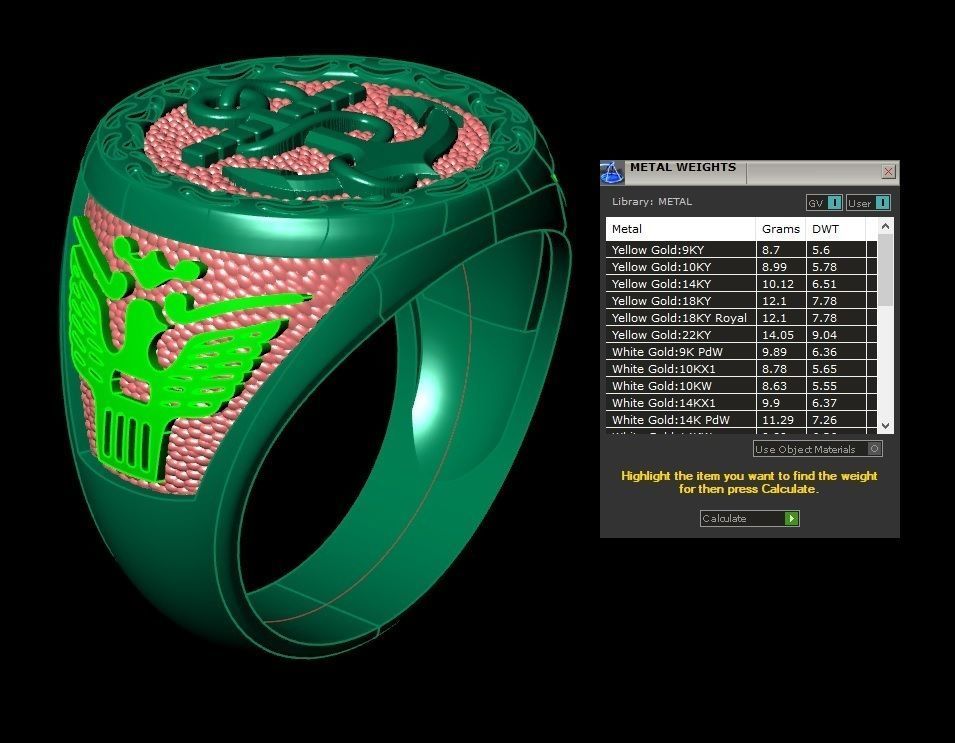Click the 6.51 DWT value
This screenshot has width=955, height=743.
click(824, 284)
